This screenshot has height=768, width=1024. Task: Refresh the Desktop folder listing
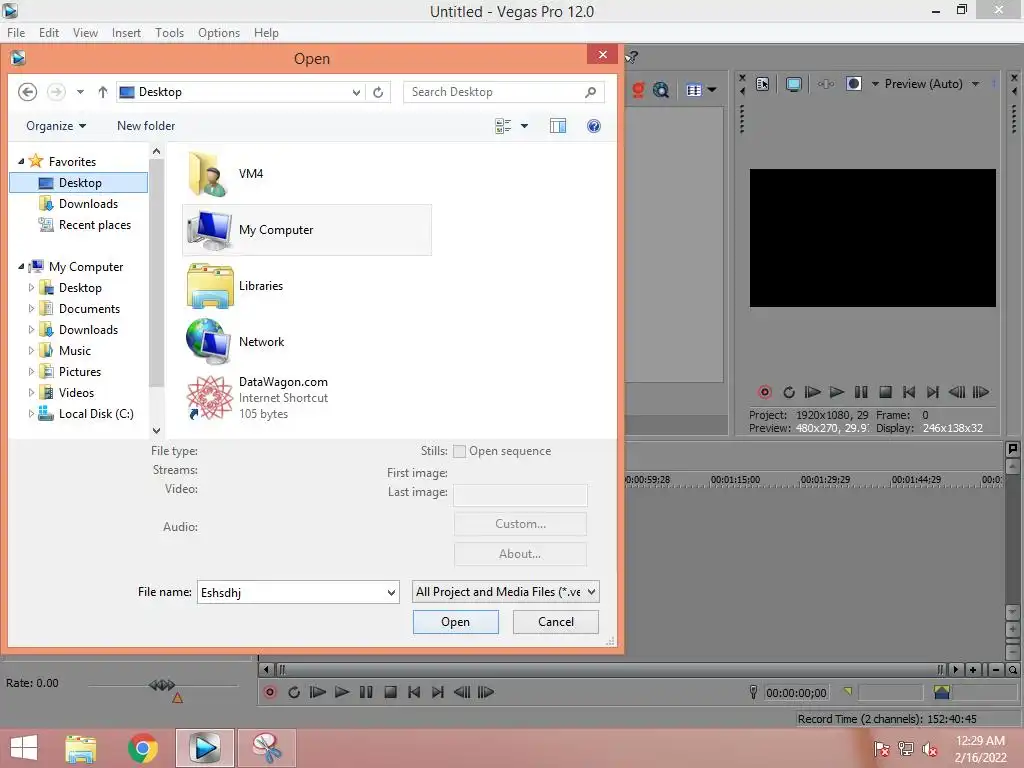pyautogui.click(x=378, y=92)
